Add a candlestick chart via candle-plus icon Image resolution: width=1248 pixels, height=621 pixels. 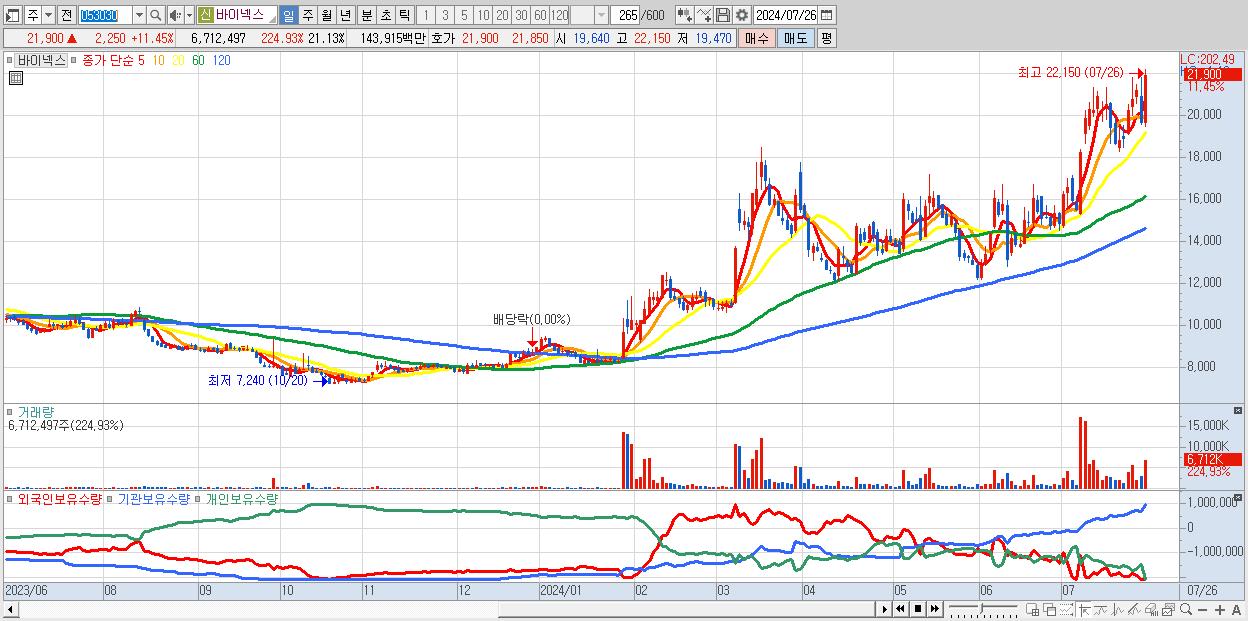pos(684,15)
